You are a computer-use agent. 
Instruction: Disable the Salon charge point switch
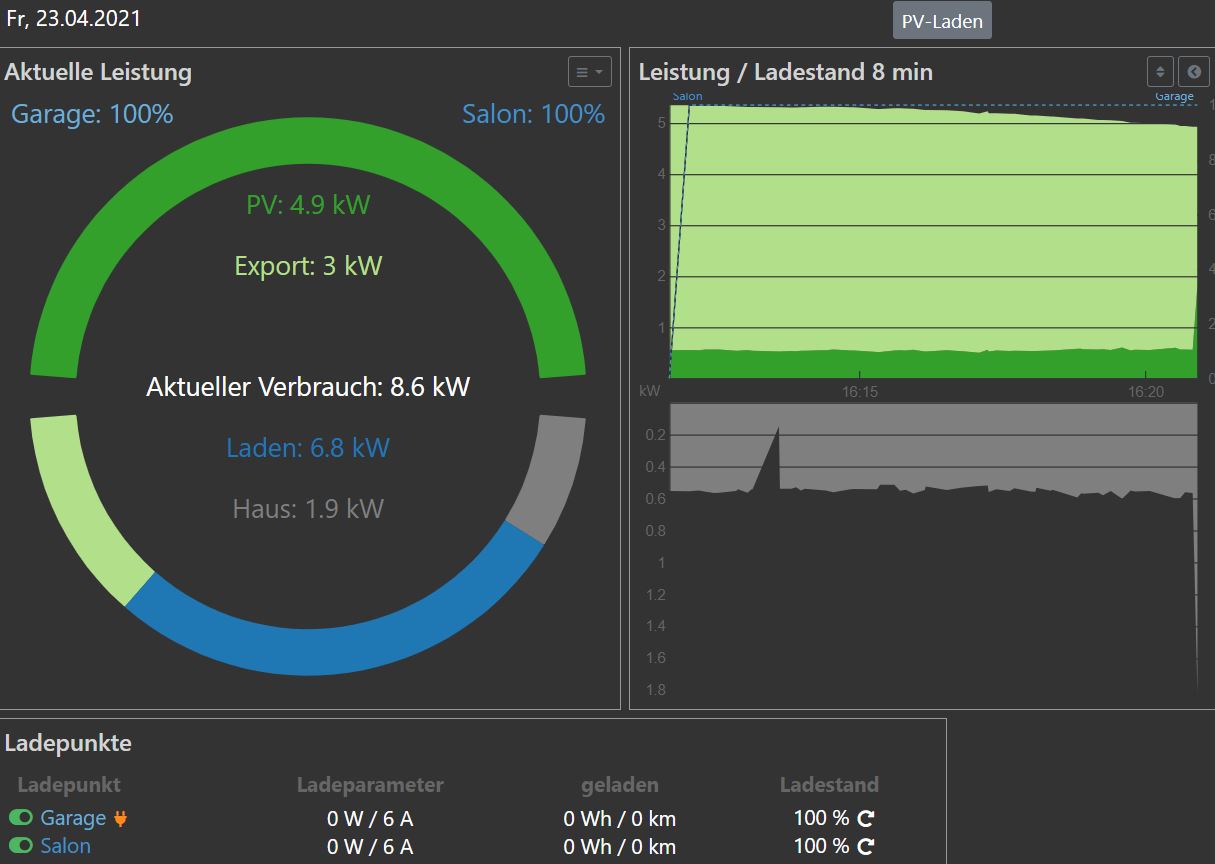(21, 846)
